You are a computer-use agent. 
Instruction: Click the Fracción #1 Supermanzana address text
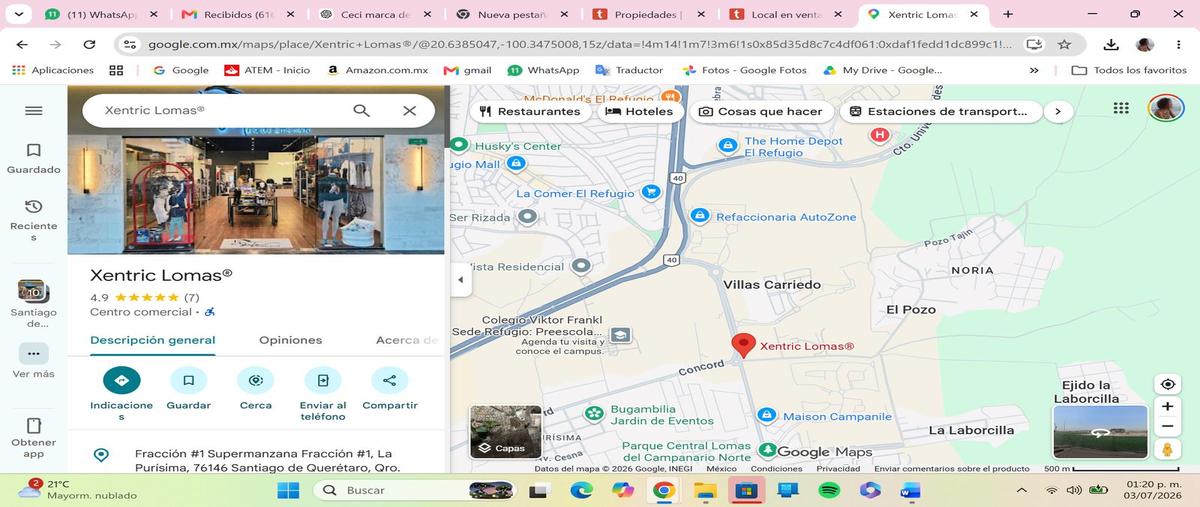pos(267,460)
